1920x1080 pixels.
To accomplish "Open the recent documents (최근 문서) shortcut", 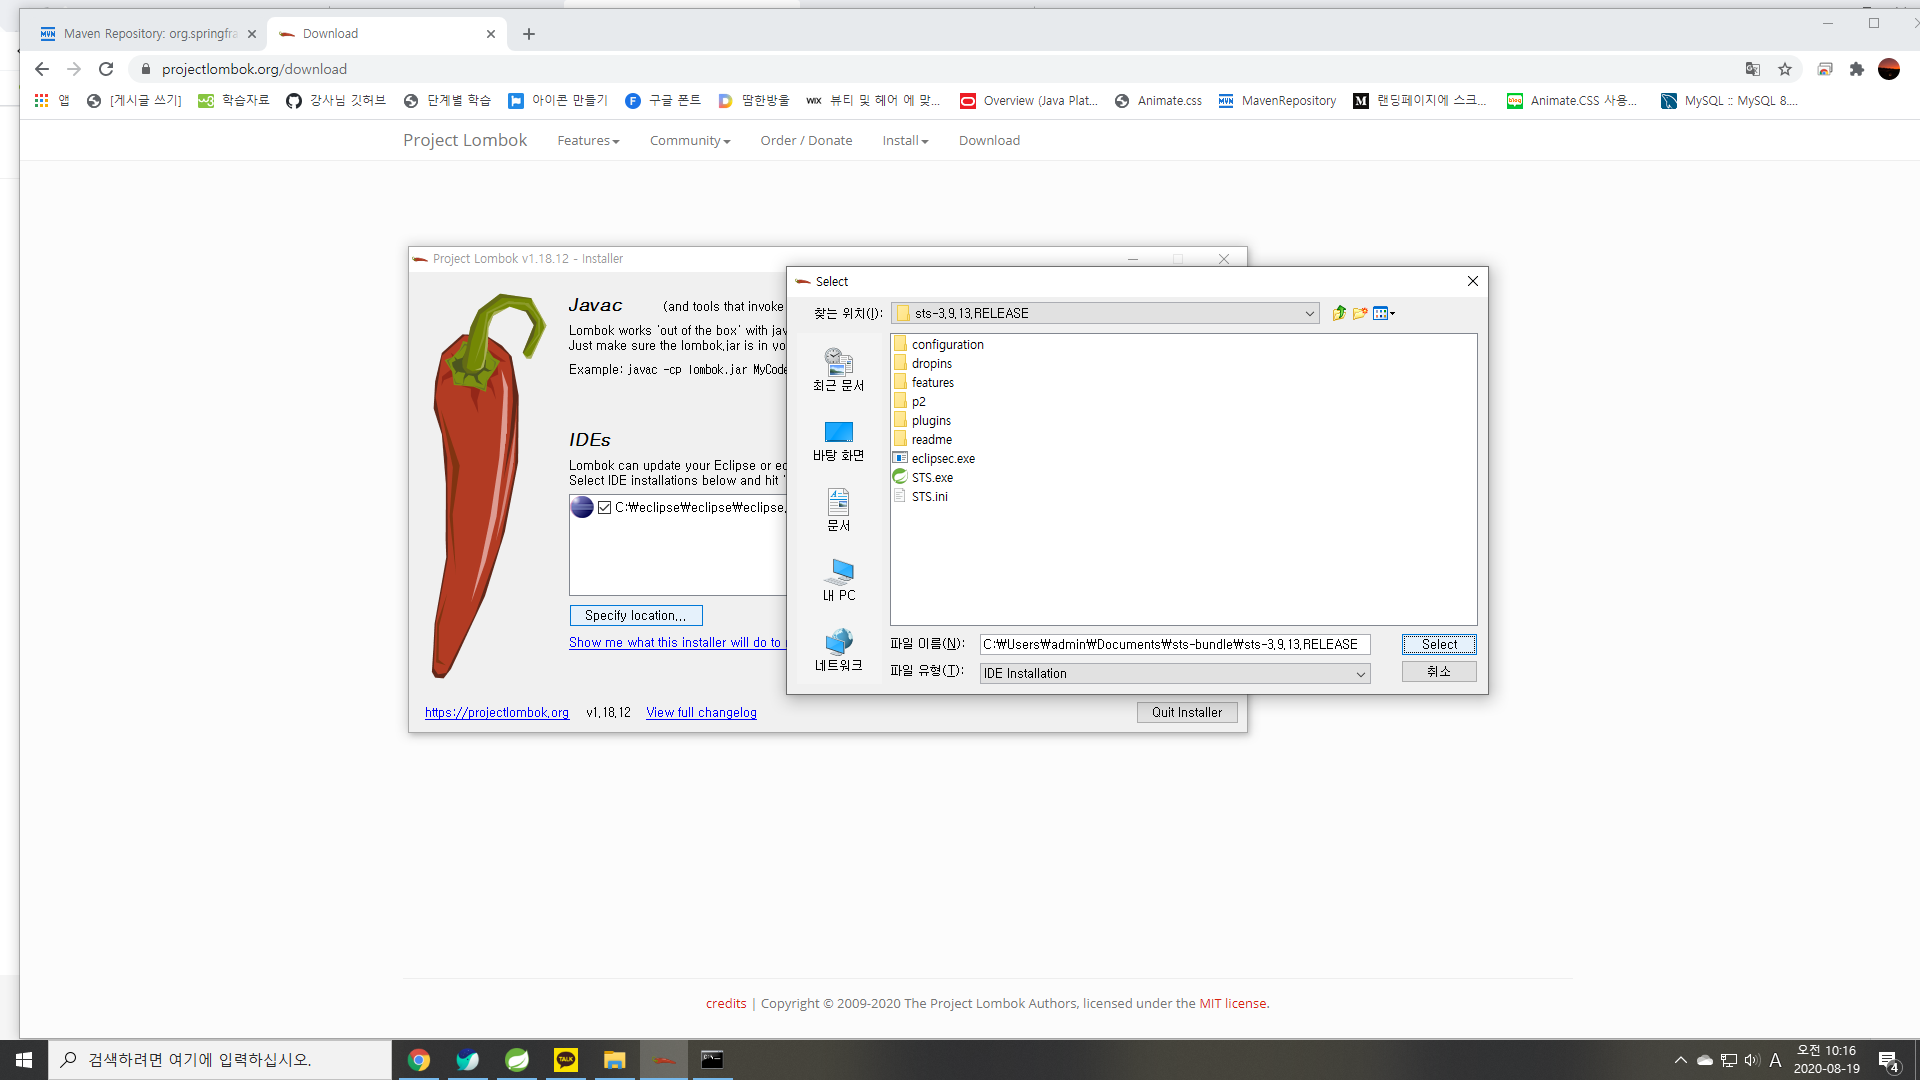I will point(838,370).
